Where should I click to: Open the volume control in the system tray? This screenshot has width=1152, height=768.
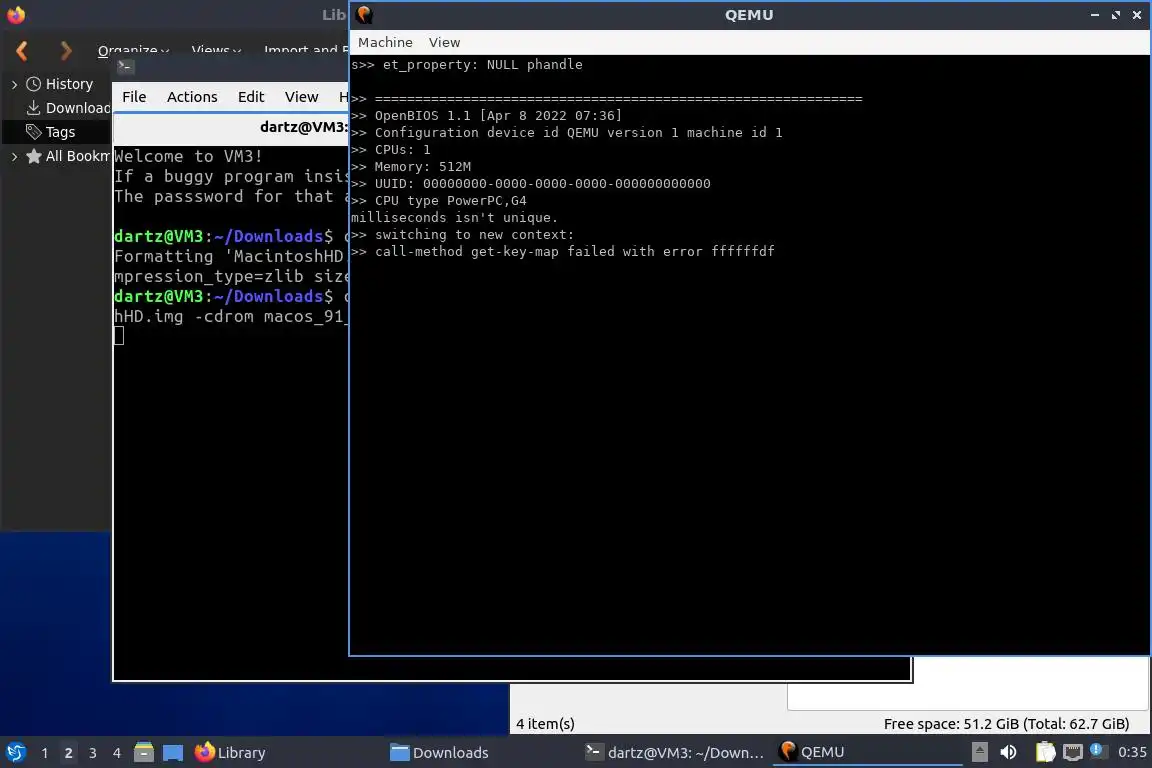[1009, 752]
